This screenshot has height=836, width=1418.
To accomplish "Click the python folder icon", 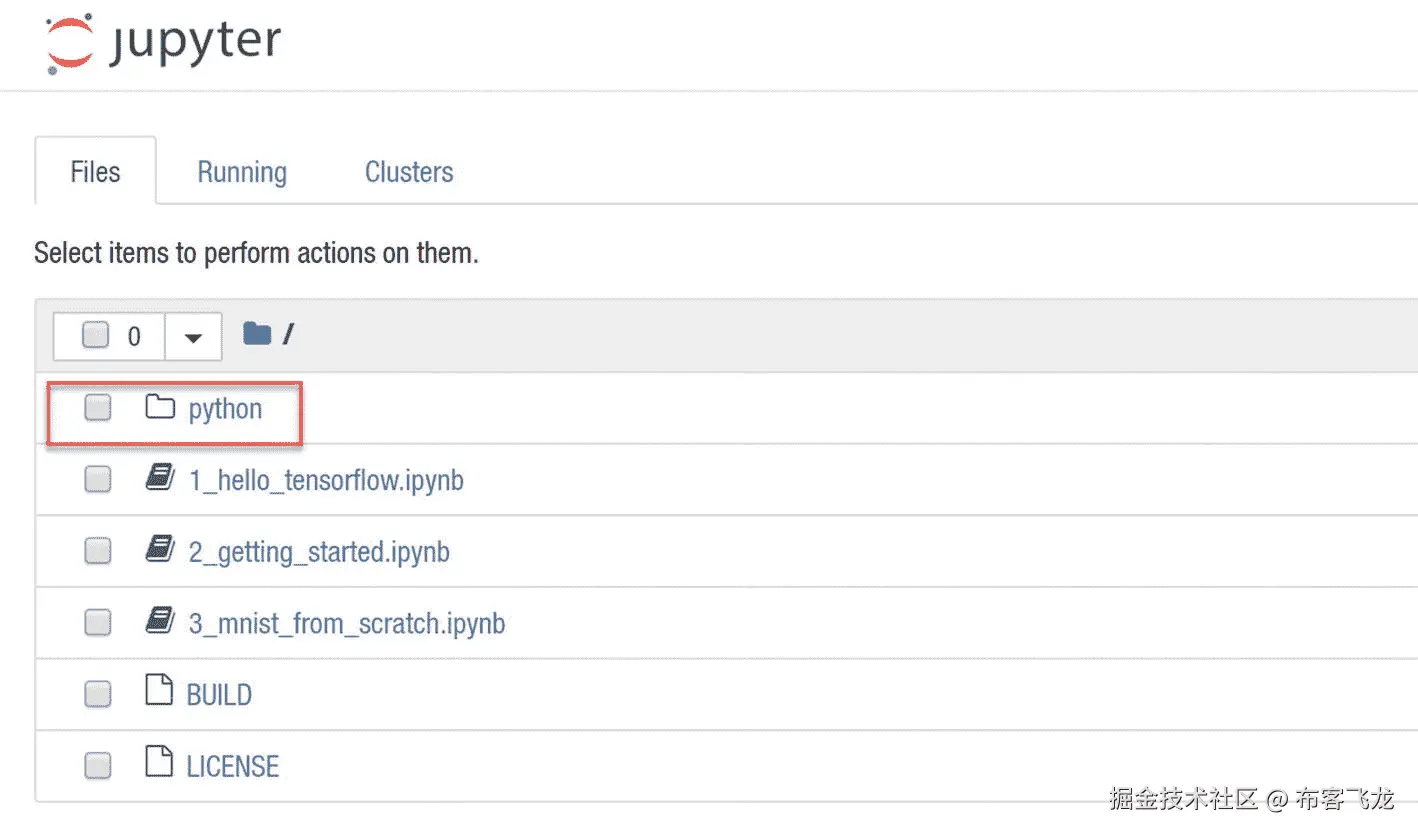I will pos(159,407).
